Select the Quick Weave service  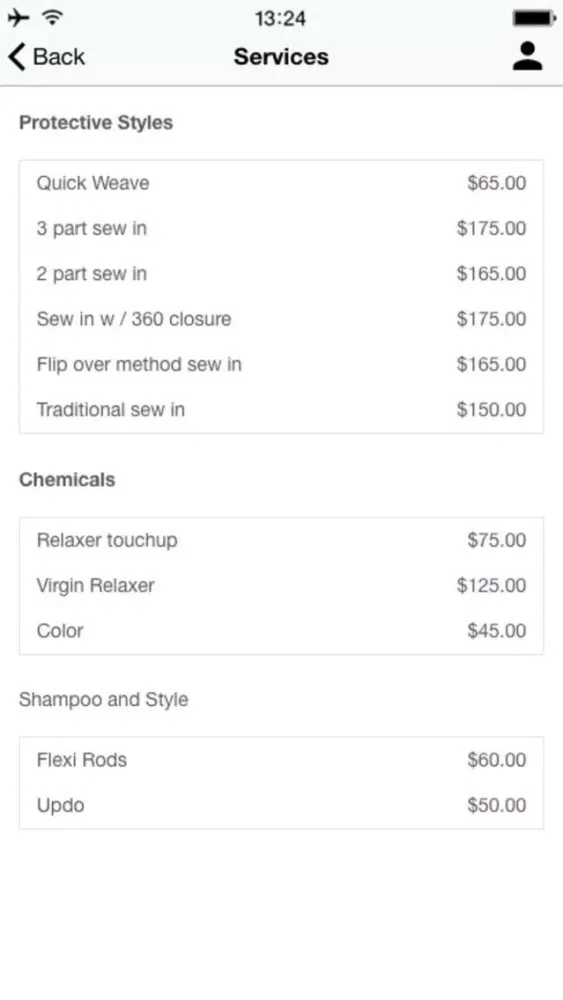[x=281, y=183]
